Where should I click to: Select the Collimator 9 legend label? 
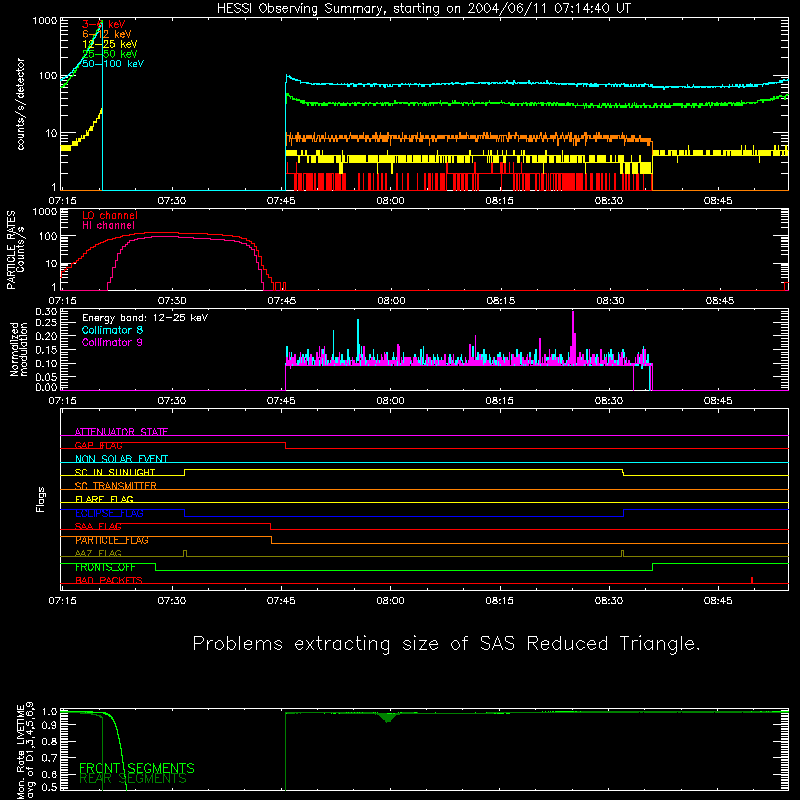[x=112, y=342]
